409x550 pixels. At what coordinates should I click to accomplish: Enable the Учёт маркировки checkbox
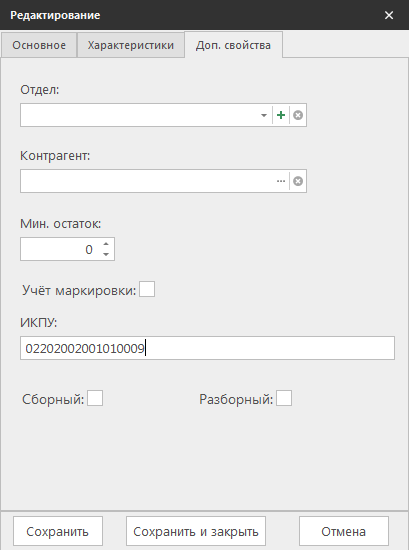pos(147,289)
